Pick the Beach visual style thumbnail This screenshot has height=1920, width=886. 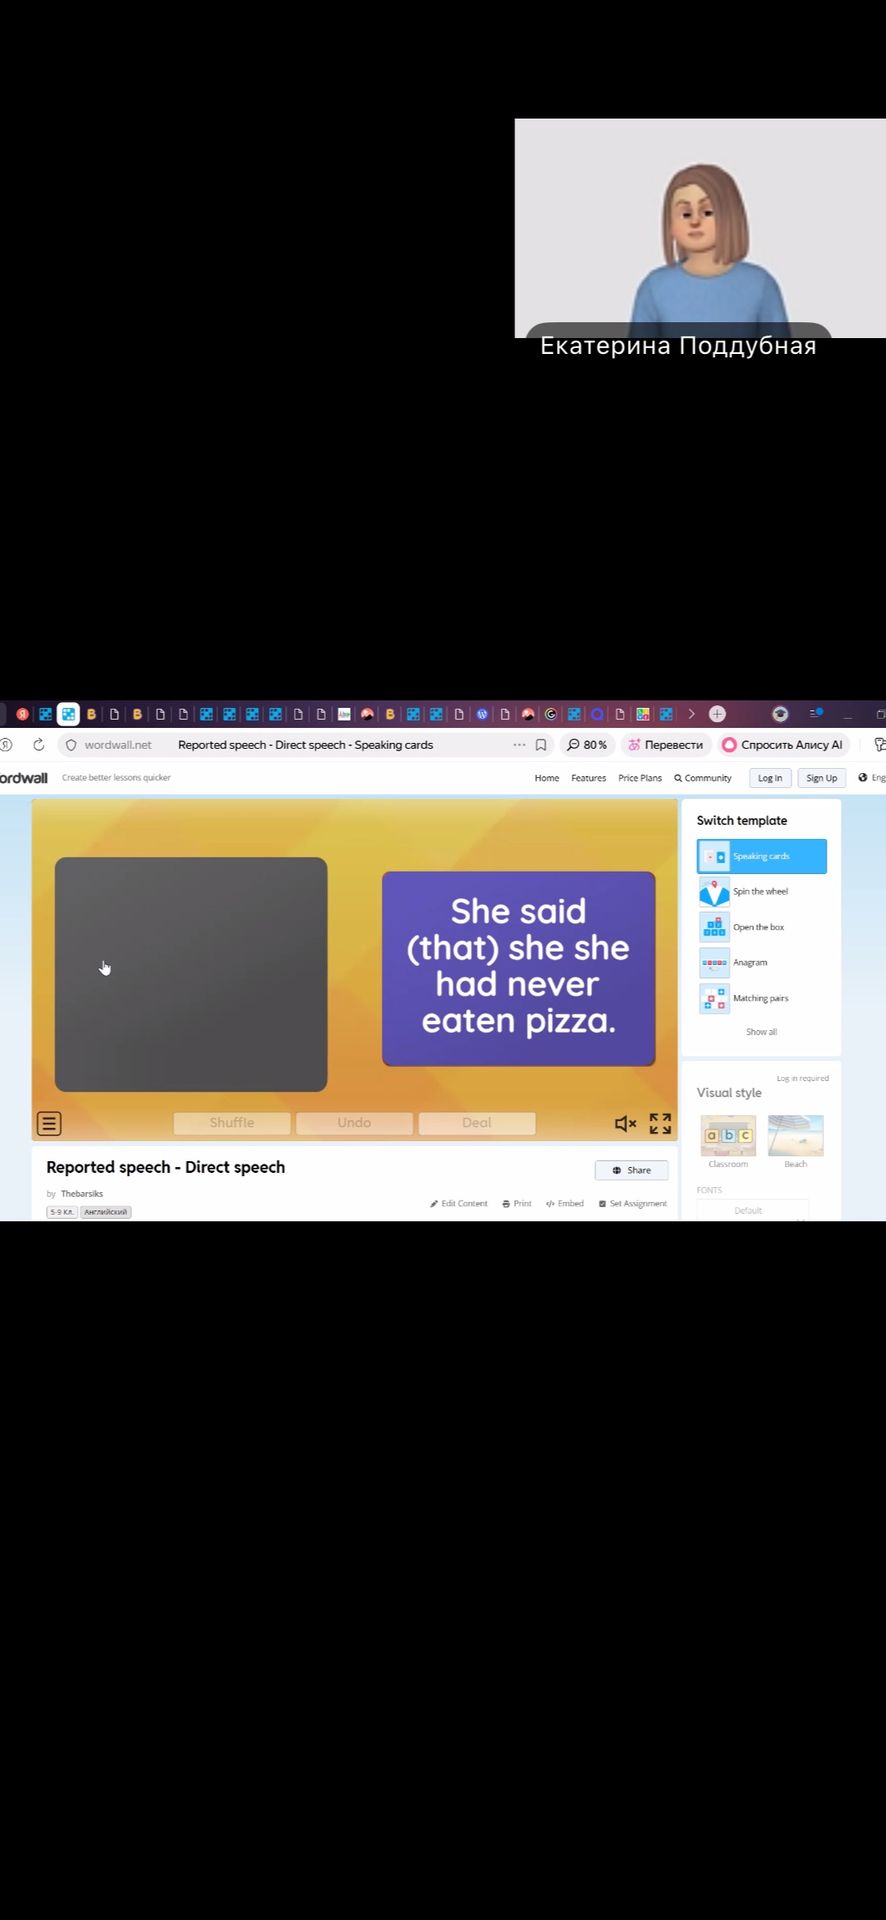(796, 1136)
